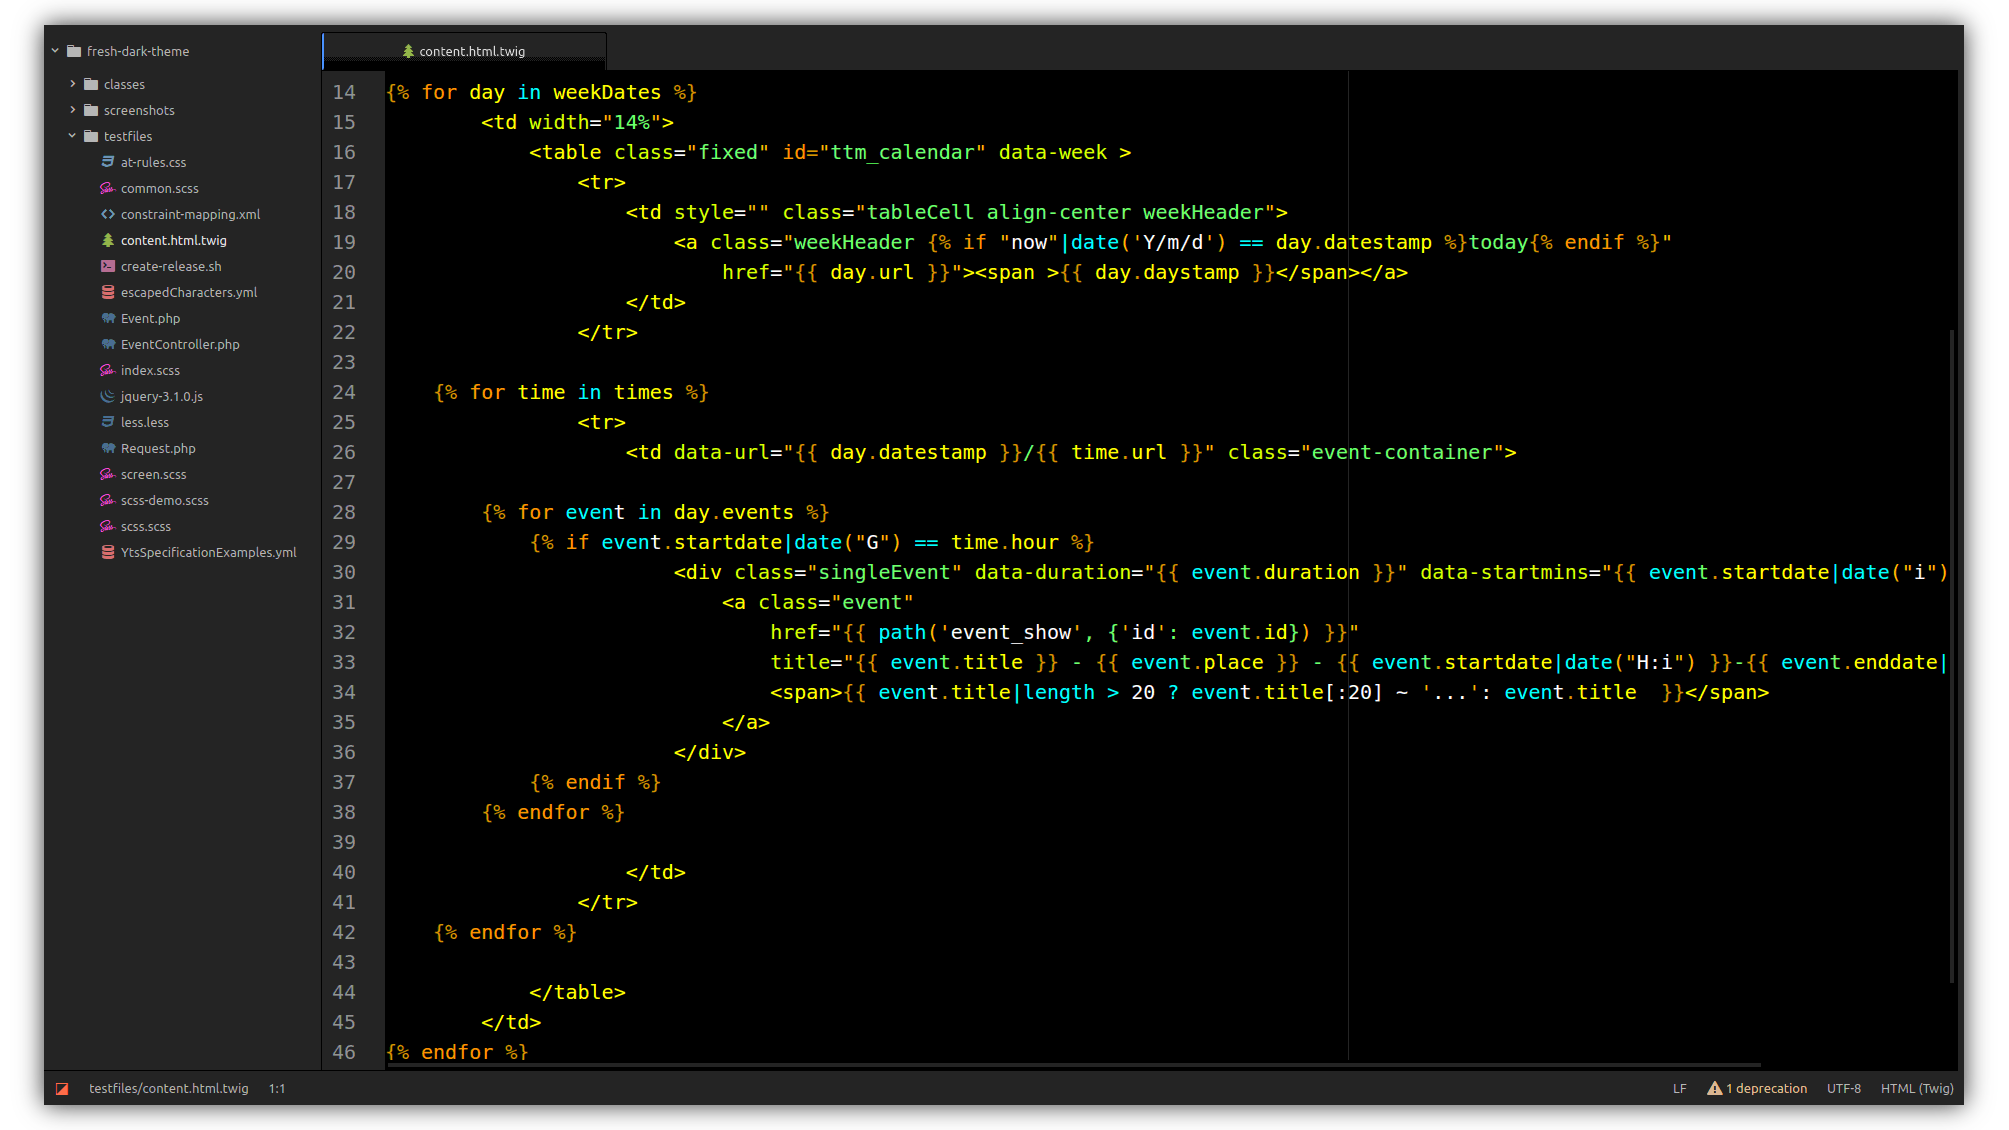
Task: Open go-to-line via 1:1 cursor position
Action: pos(277,1088)
